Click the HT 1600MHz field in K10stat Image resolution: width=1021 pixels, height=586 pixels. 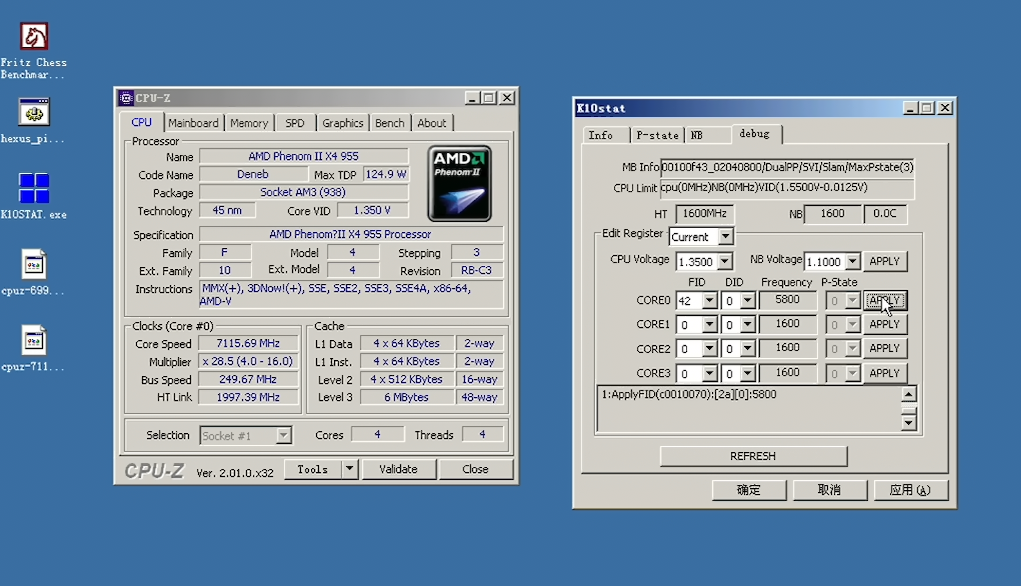click(705, 214)
